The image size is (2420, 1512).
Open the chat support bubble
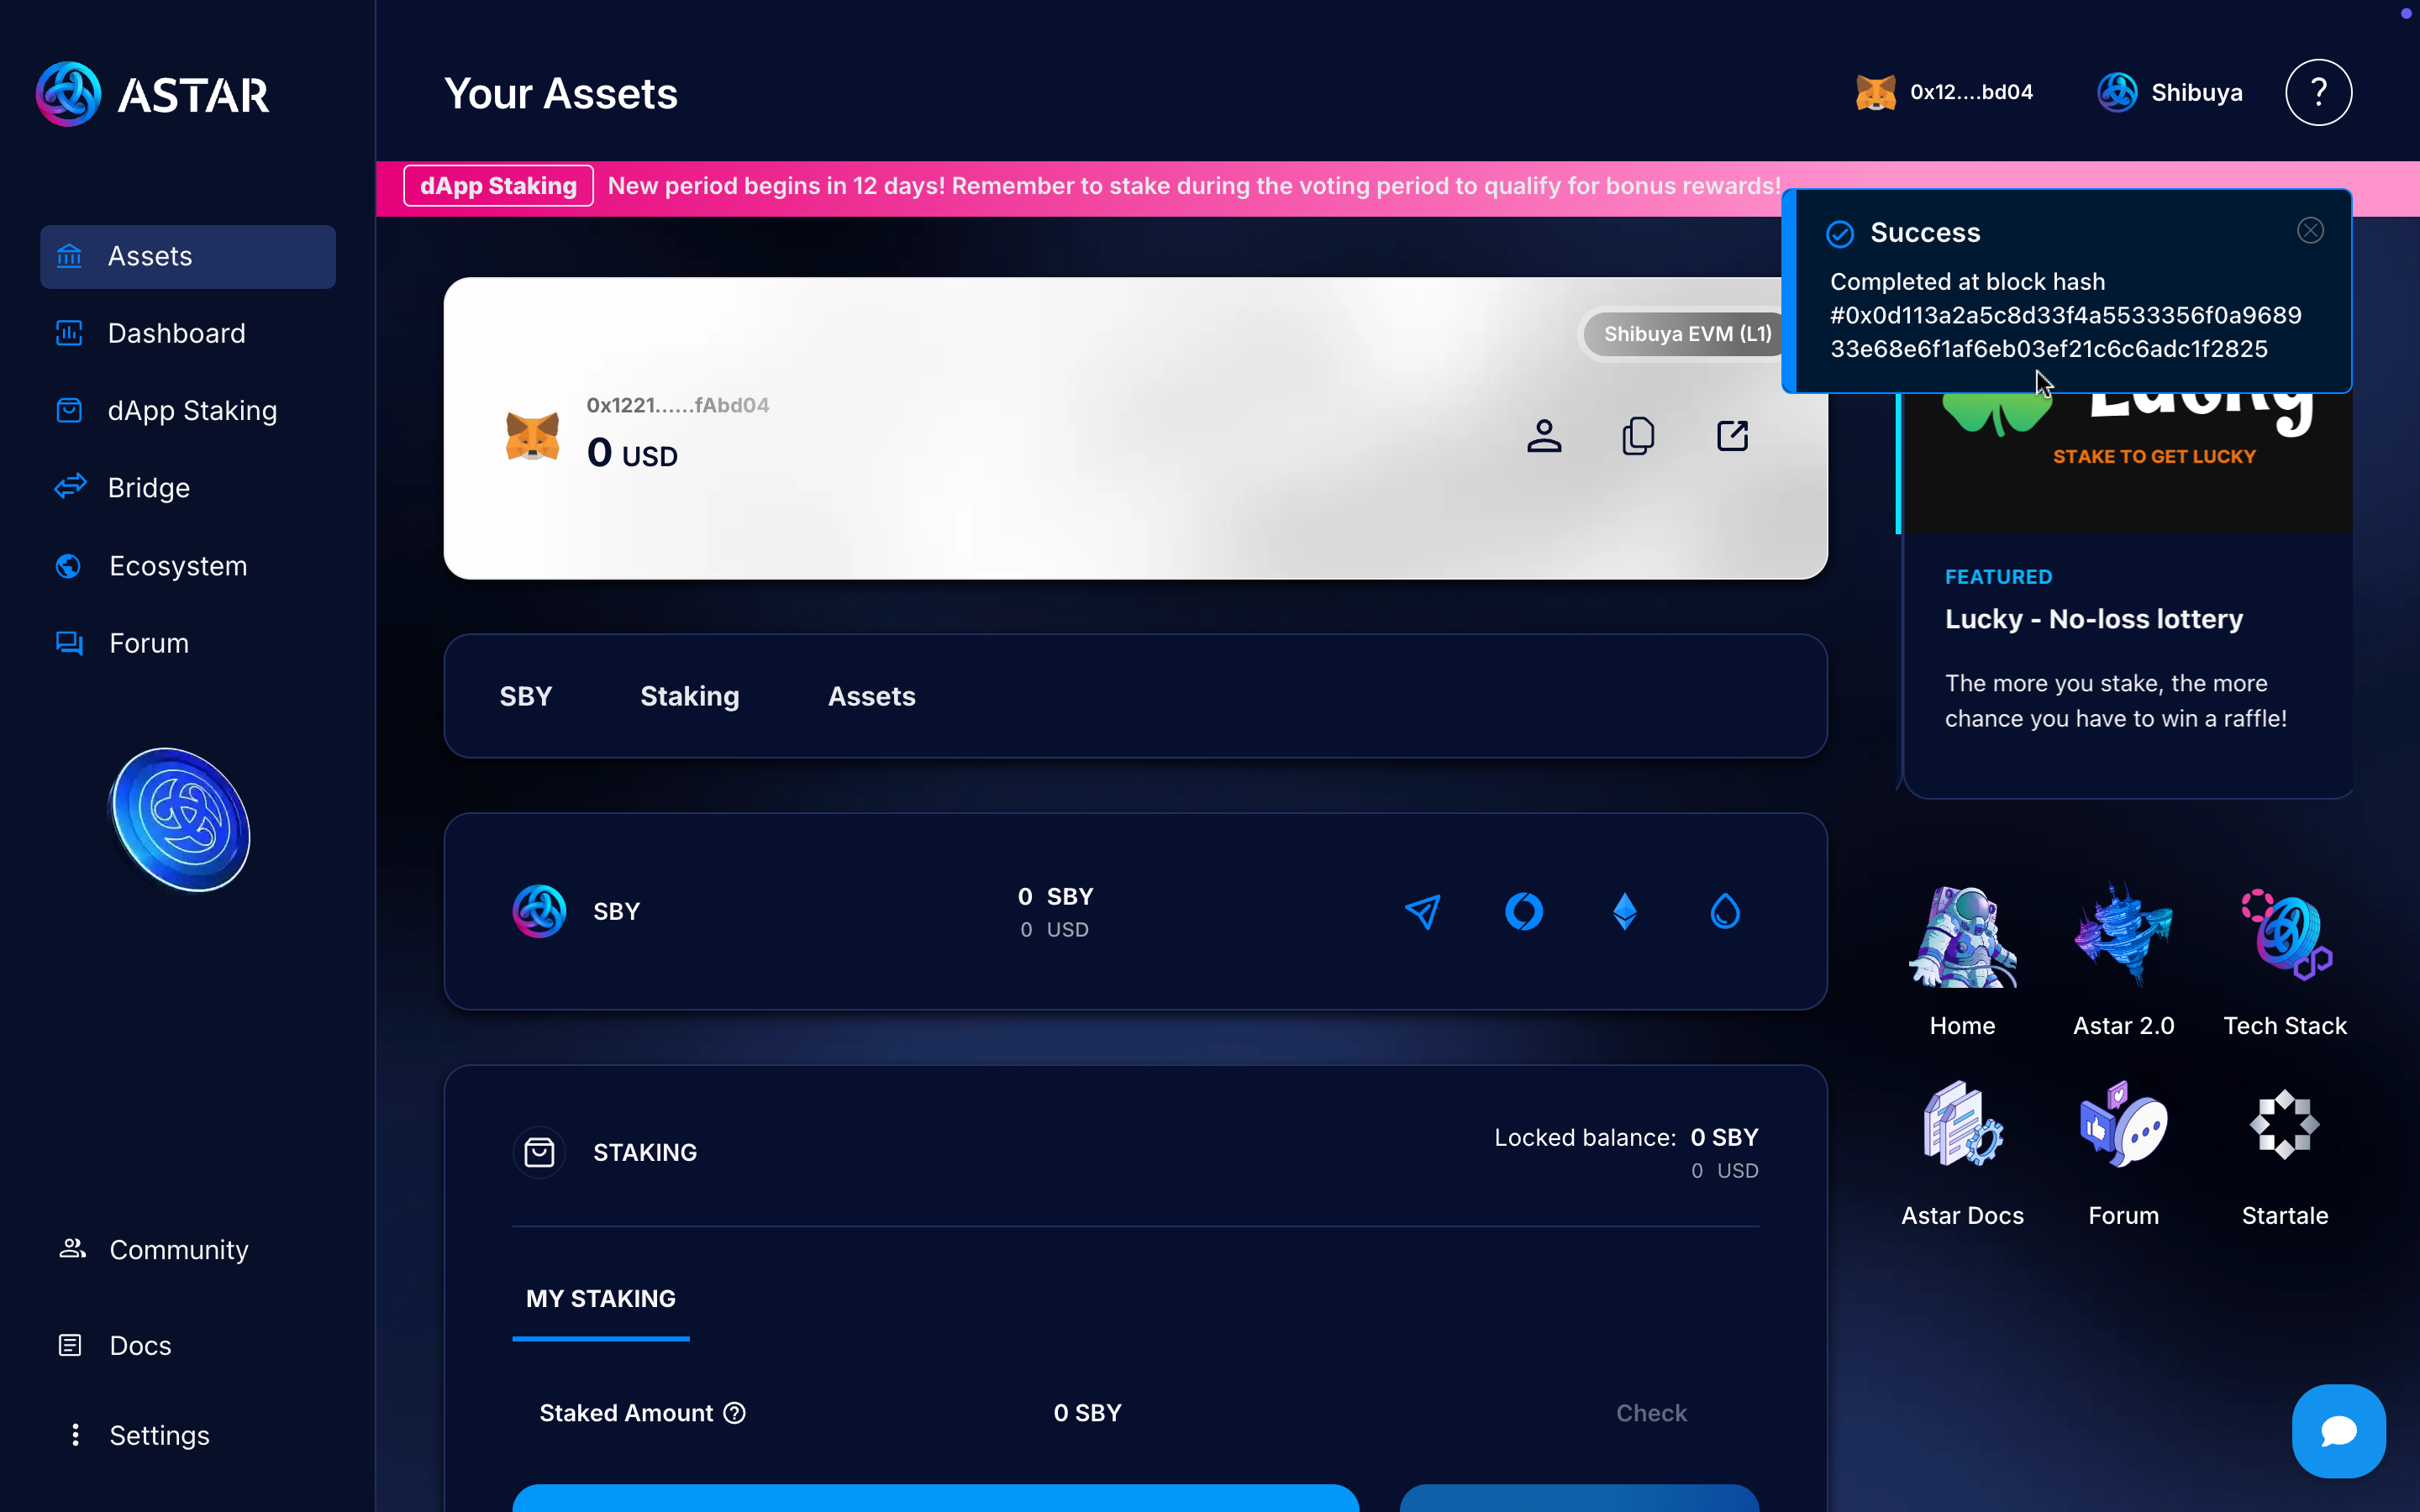[x=2338, y=1431]
